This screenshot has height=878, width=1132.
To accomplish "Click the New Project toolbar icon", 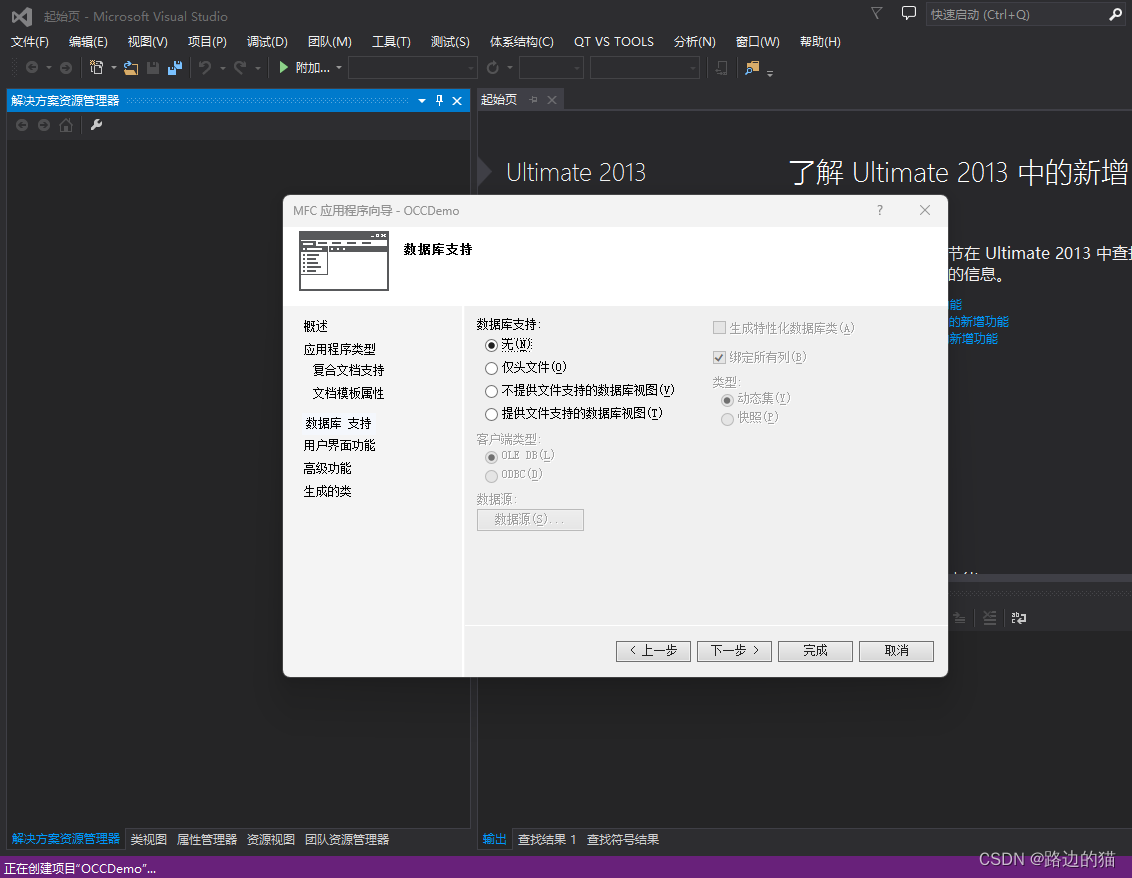I will (x=96, y=67).
